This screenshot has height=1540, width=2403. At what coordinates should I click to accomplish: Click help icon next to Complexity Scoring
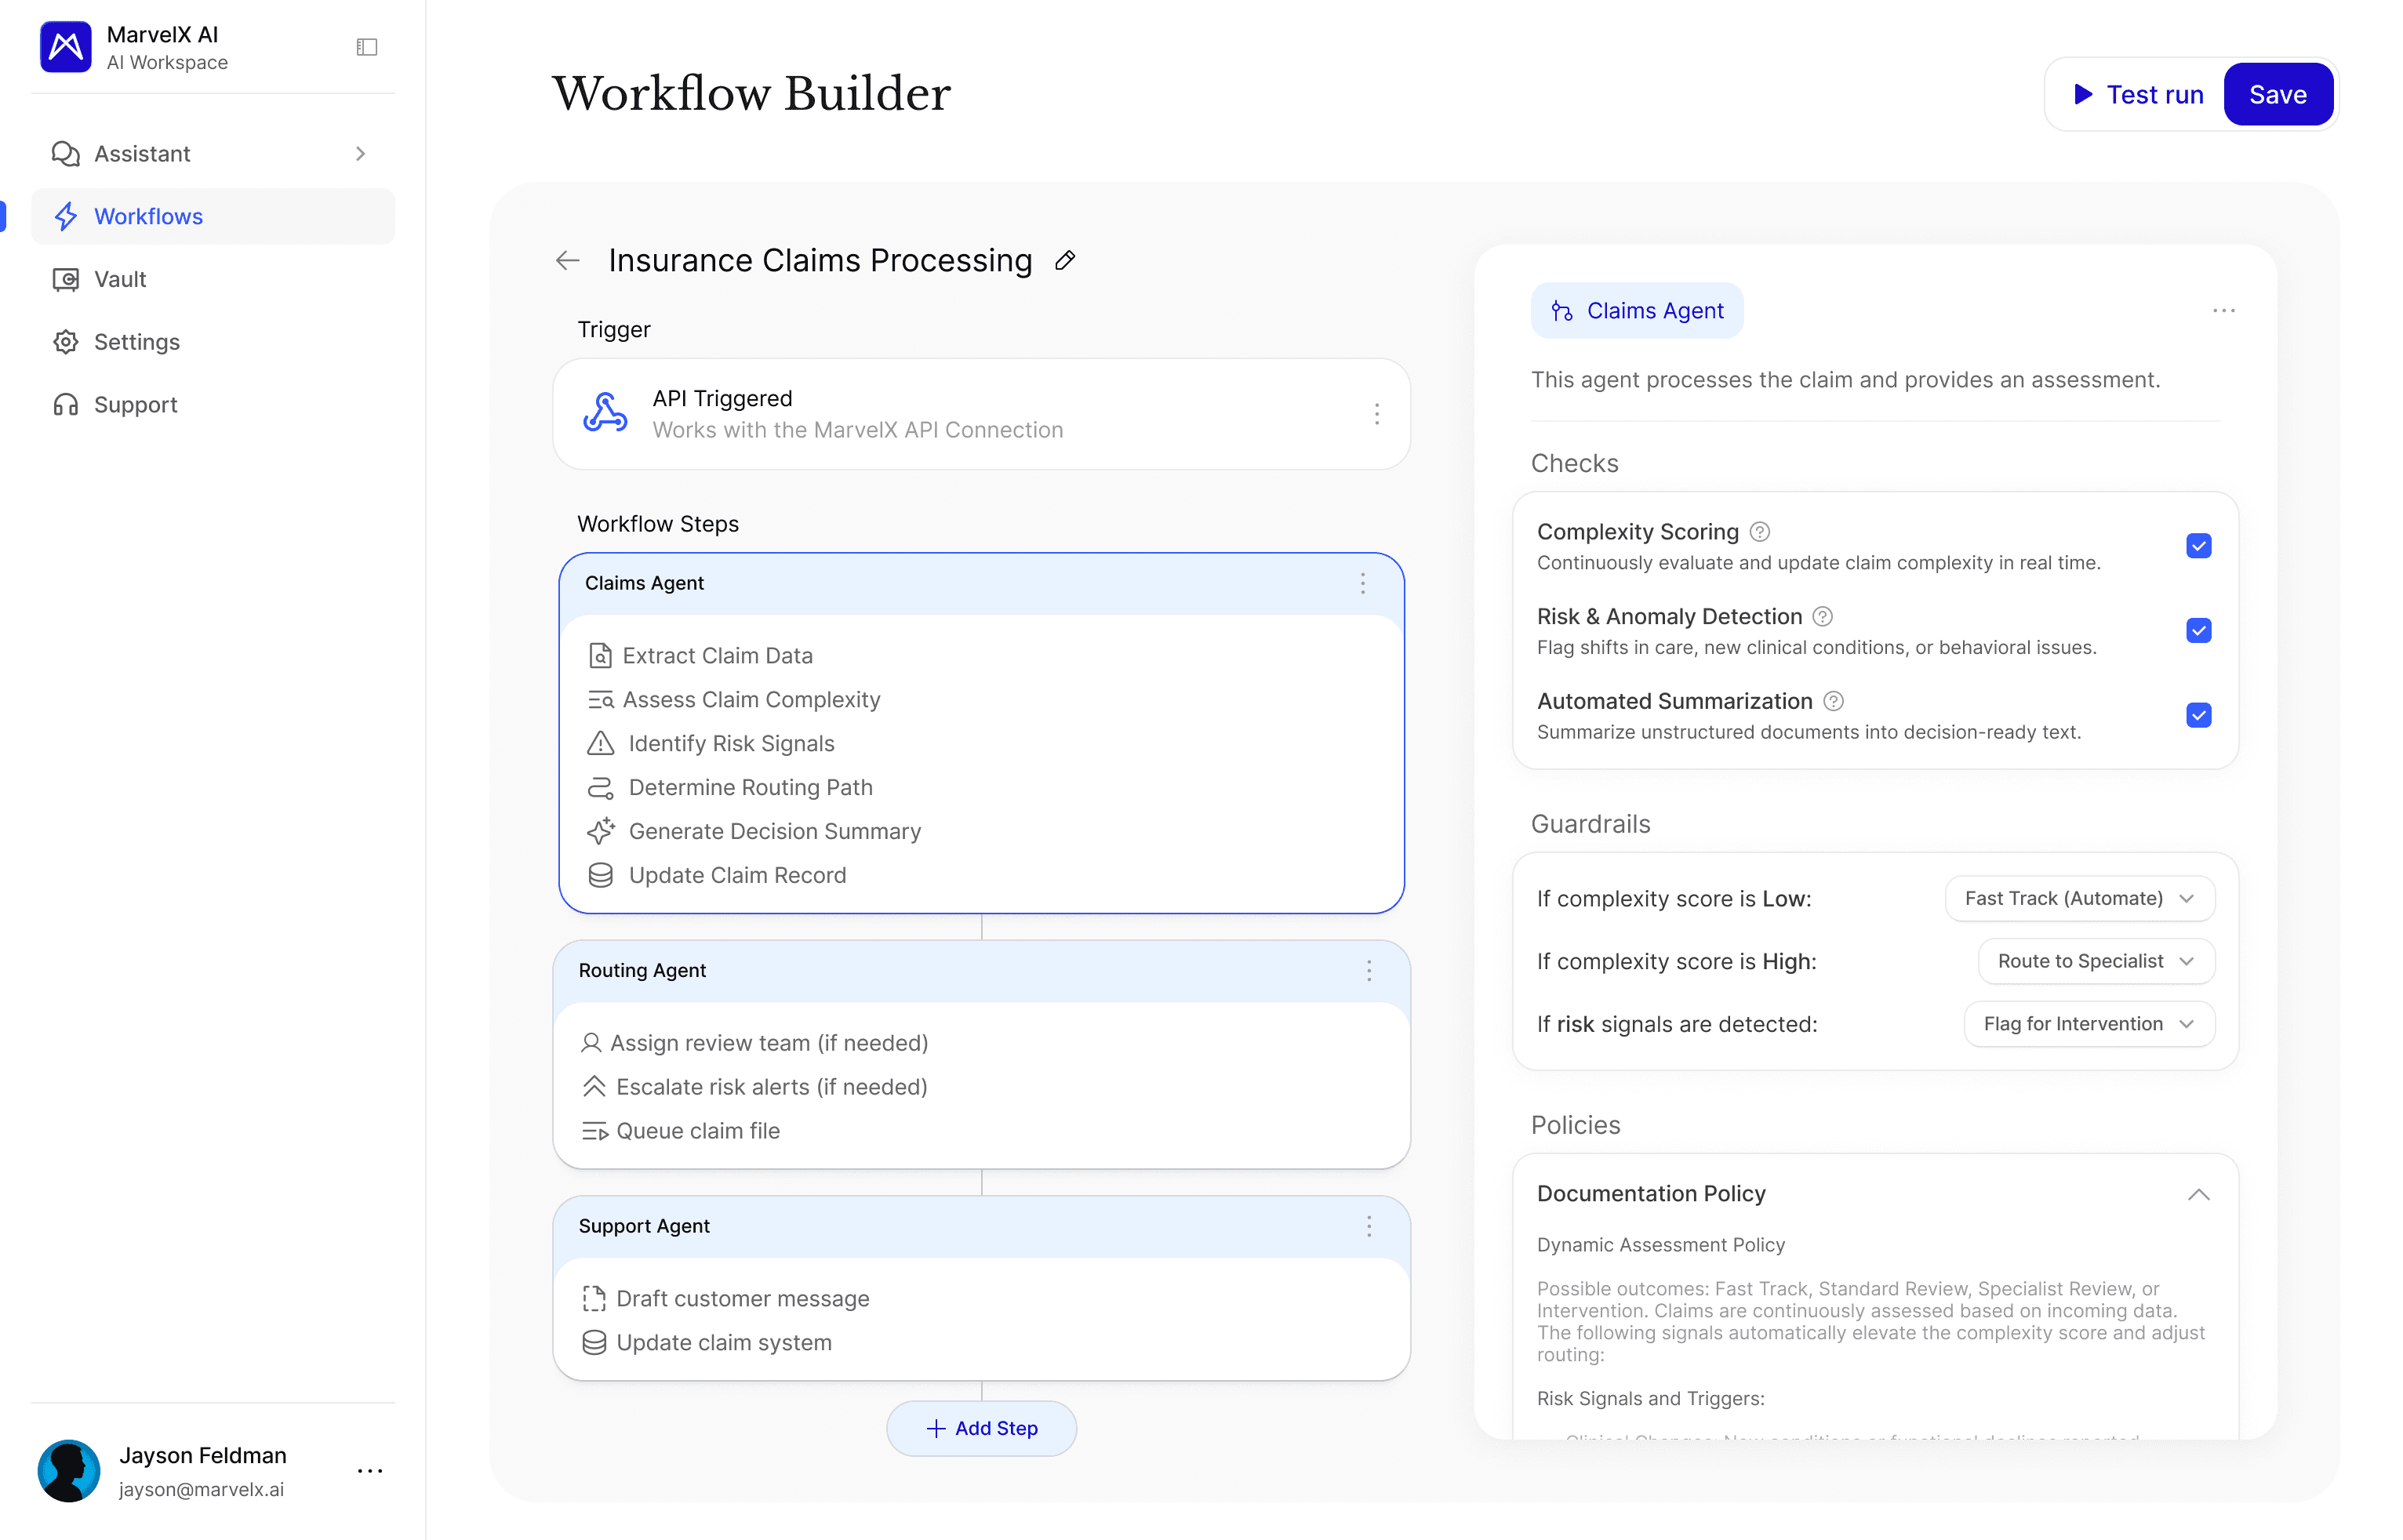[1760, 532]
